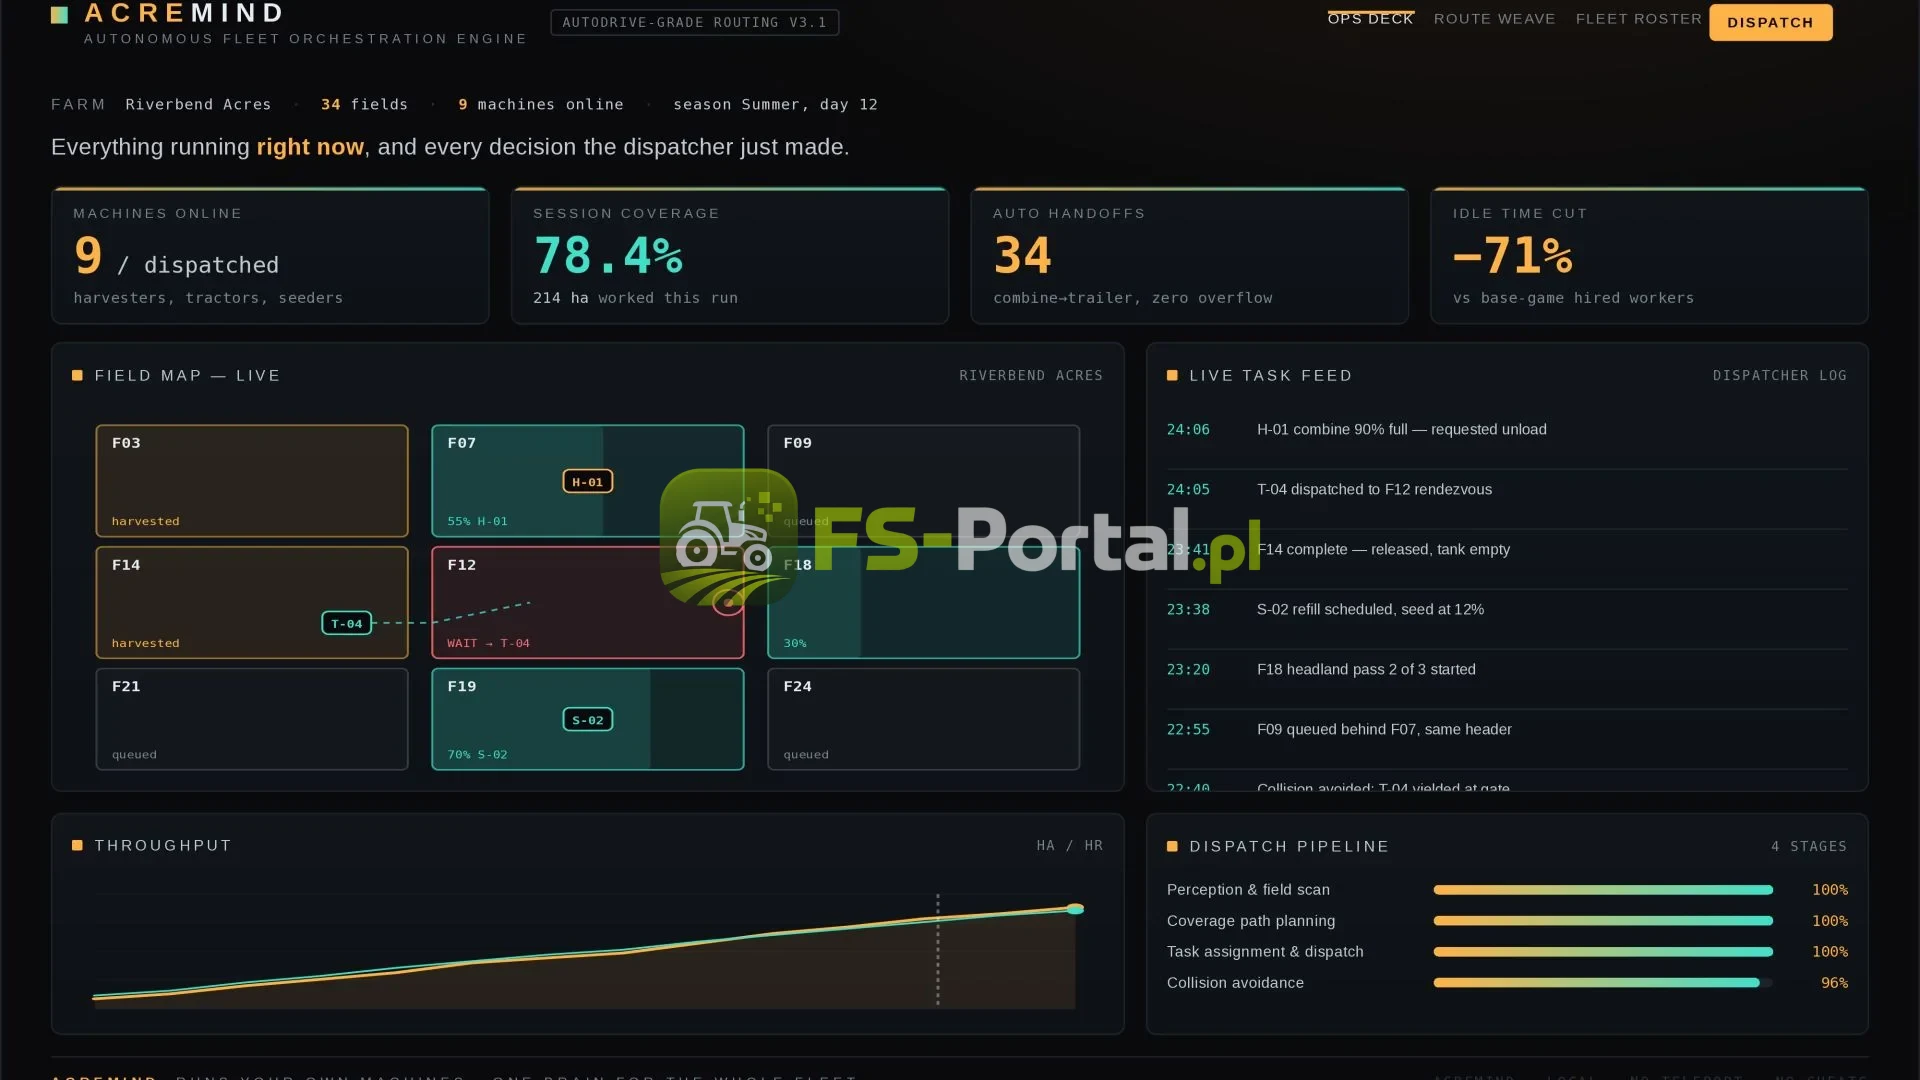Open the F19 field tile
Screen dimensions: 1920x1080
(x=588, y=719)
